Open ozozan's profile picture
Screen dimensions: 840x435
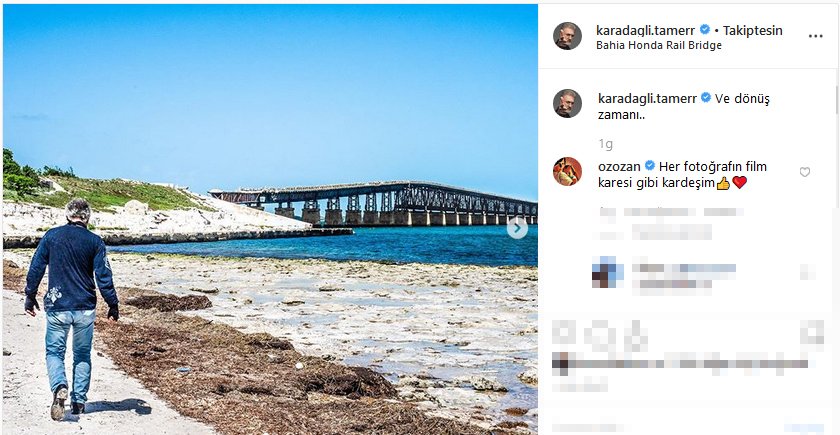coord(567,171)
